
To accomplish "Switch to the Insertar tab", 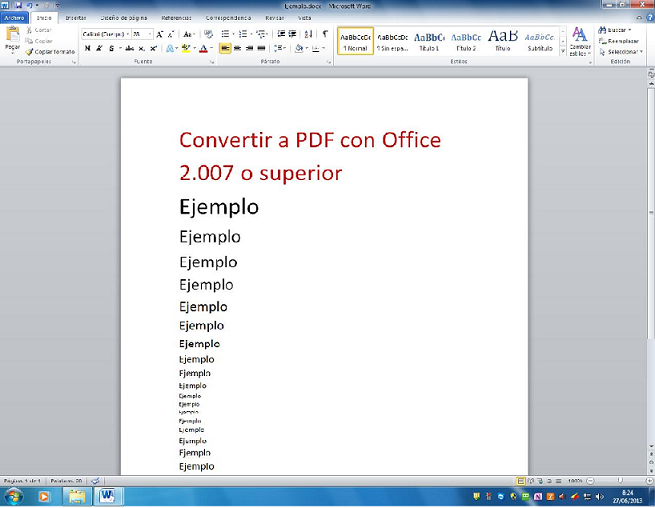I will click(x=76, y=18).
